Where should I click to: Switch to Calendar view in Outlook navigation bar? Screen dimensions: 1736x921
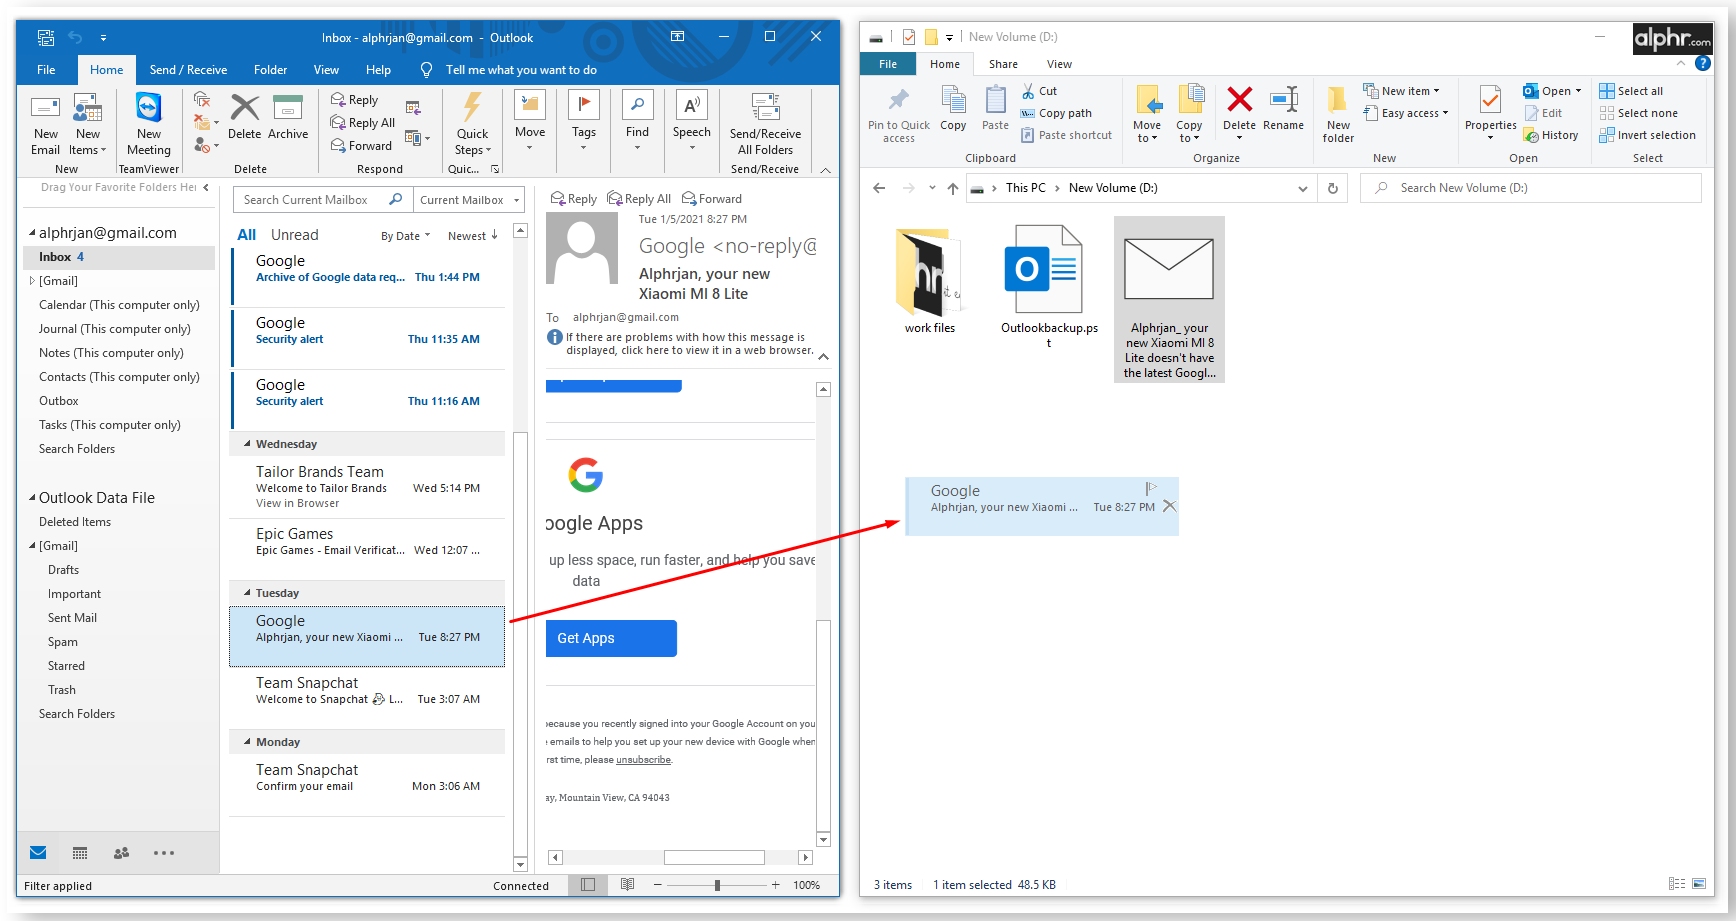click(x=80, y=853)
